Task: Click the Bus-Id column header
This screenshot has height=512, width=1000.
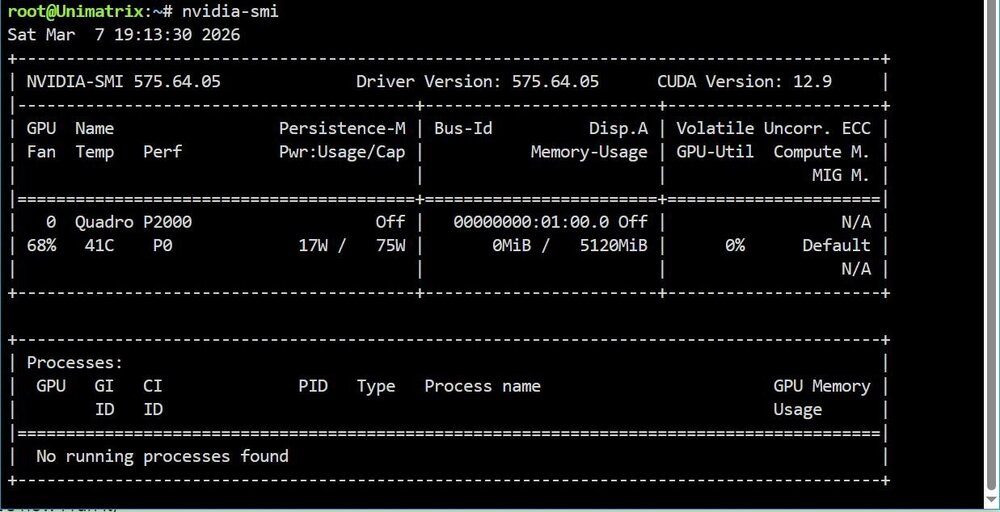Action: coord(463,129)
